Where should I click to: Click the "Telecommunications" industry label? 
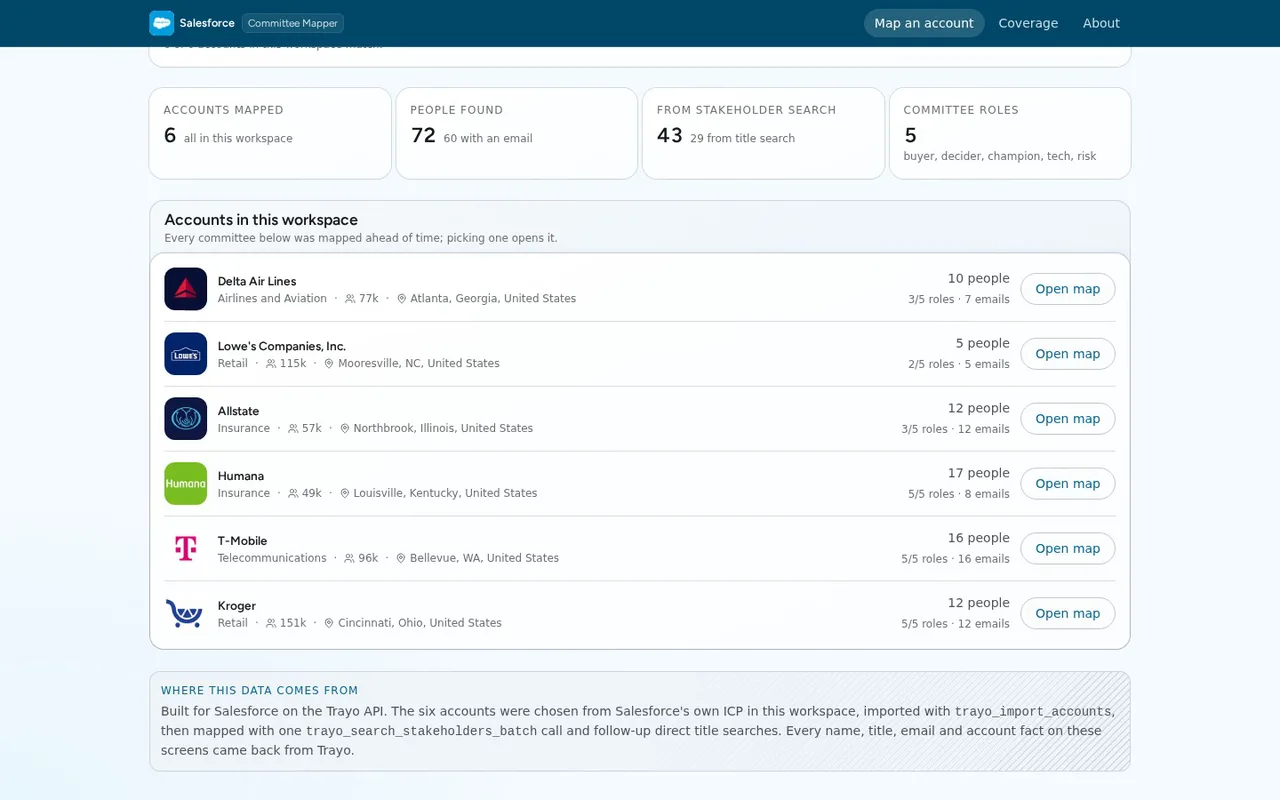272,558
